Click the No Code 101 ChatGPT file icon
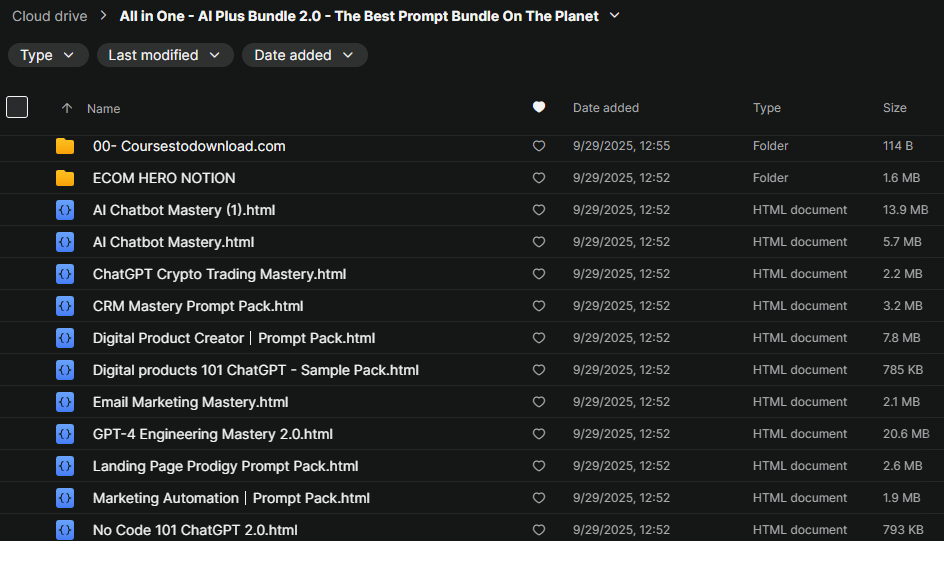Viewport: 944px width, 576px height. tap(65, 530)
